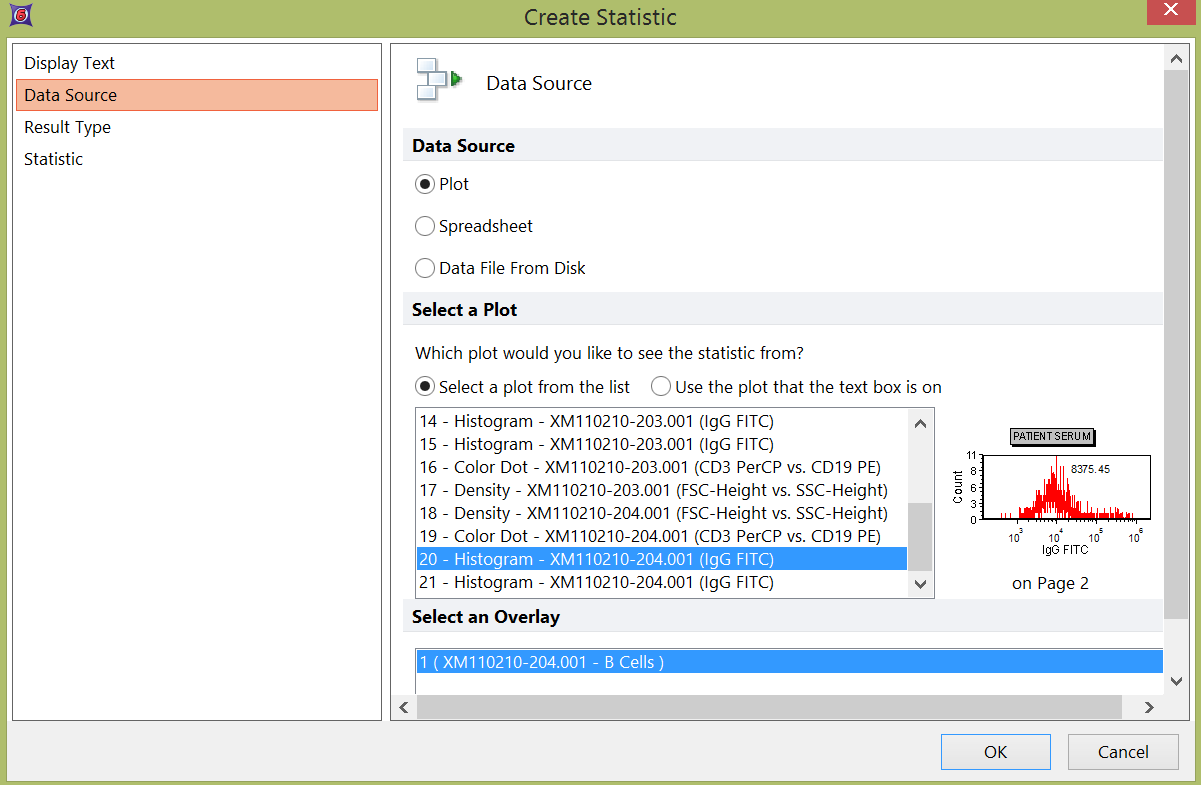This screenshot has width=1201, height=785.
Task: Close the Create Statistic dialog
Action: click(1170, 12)
